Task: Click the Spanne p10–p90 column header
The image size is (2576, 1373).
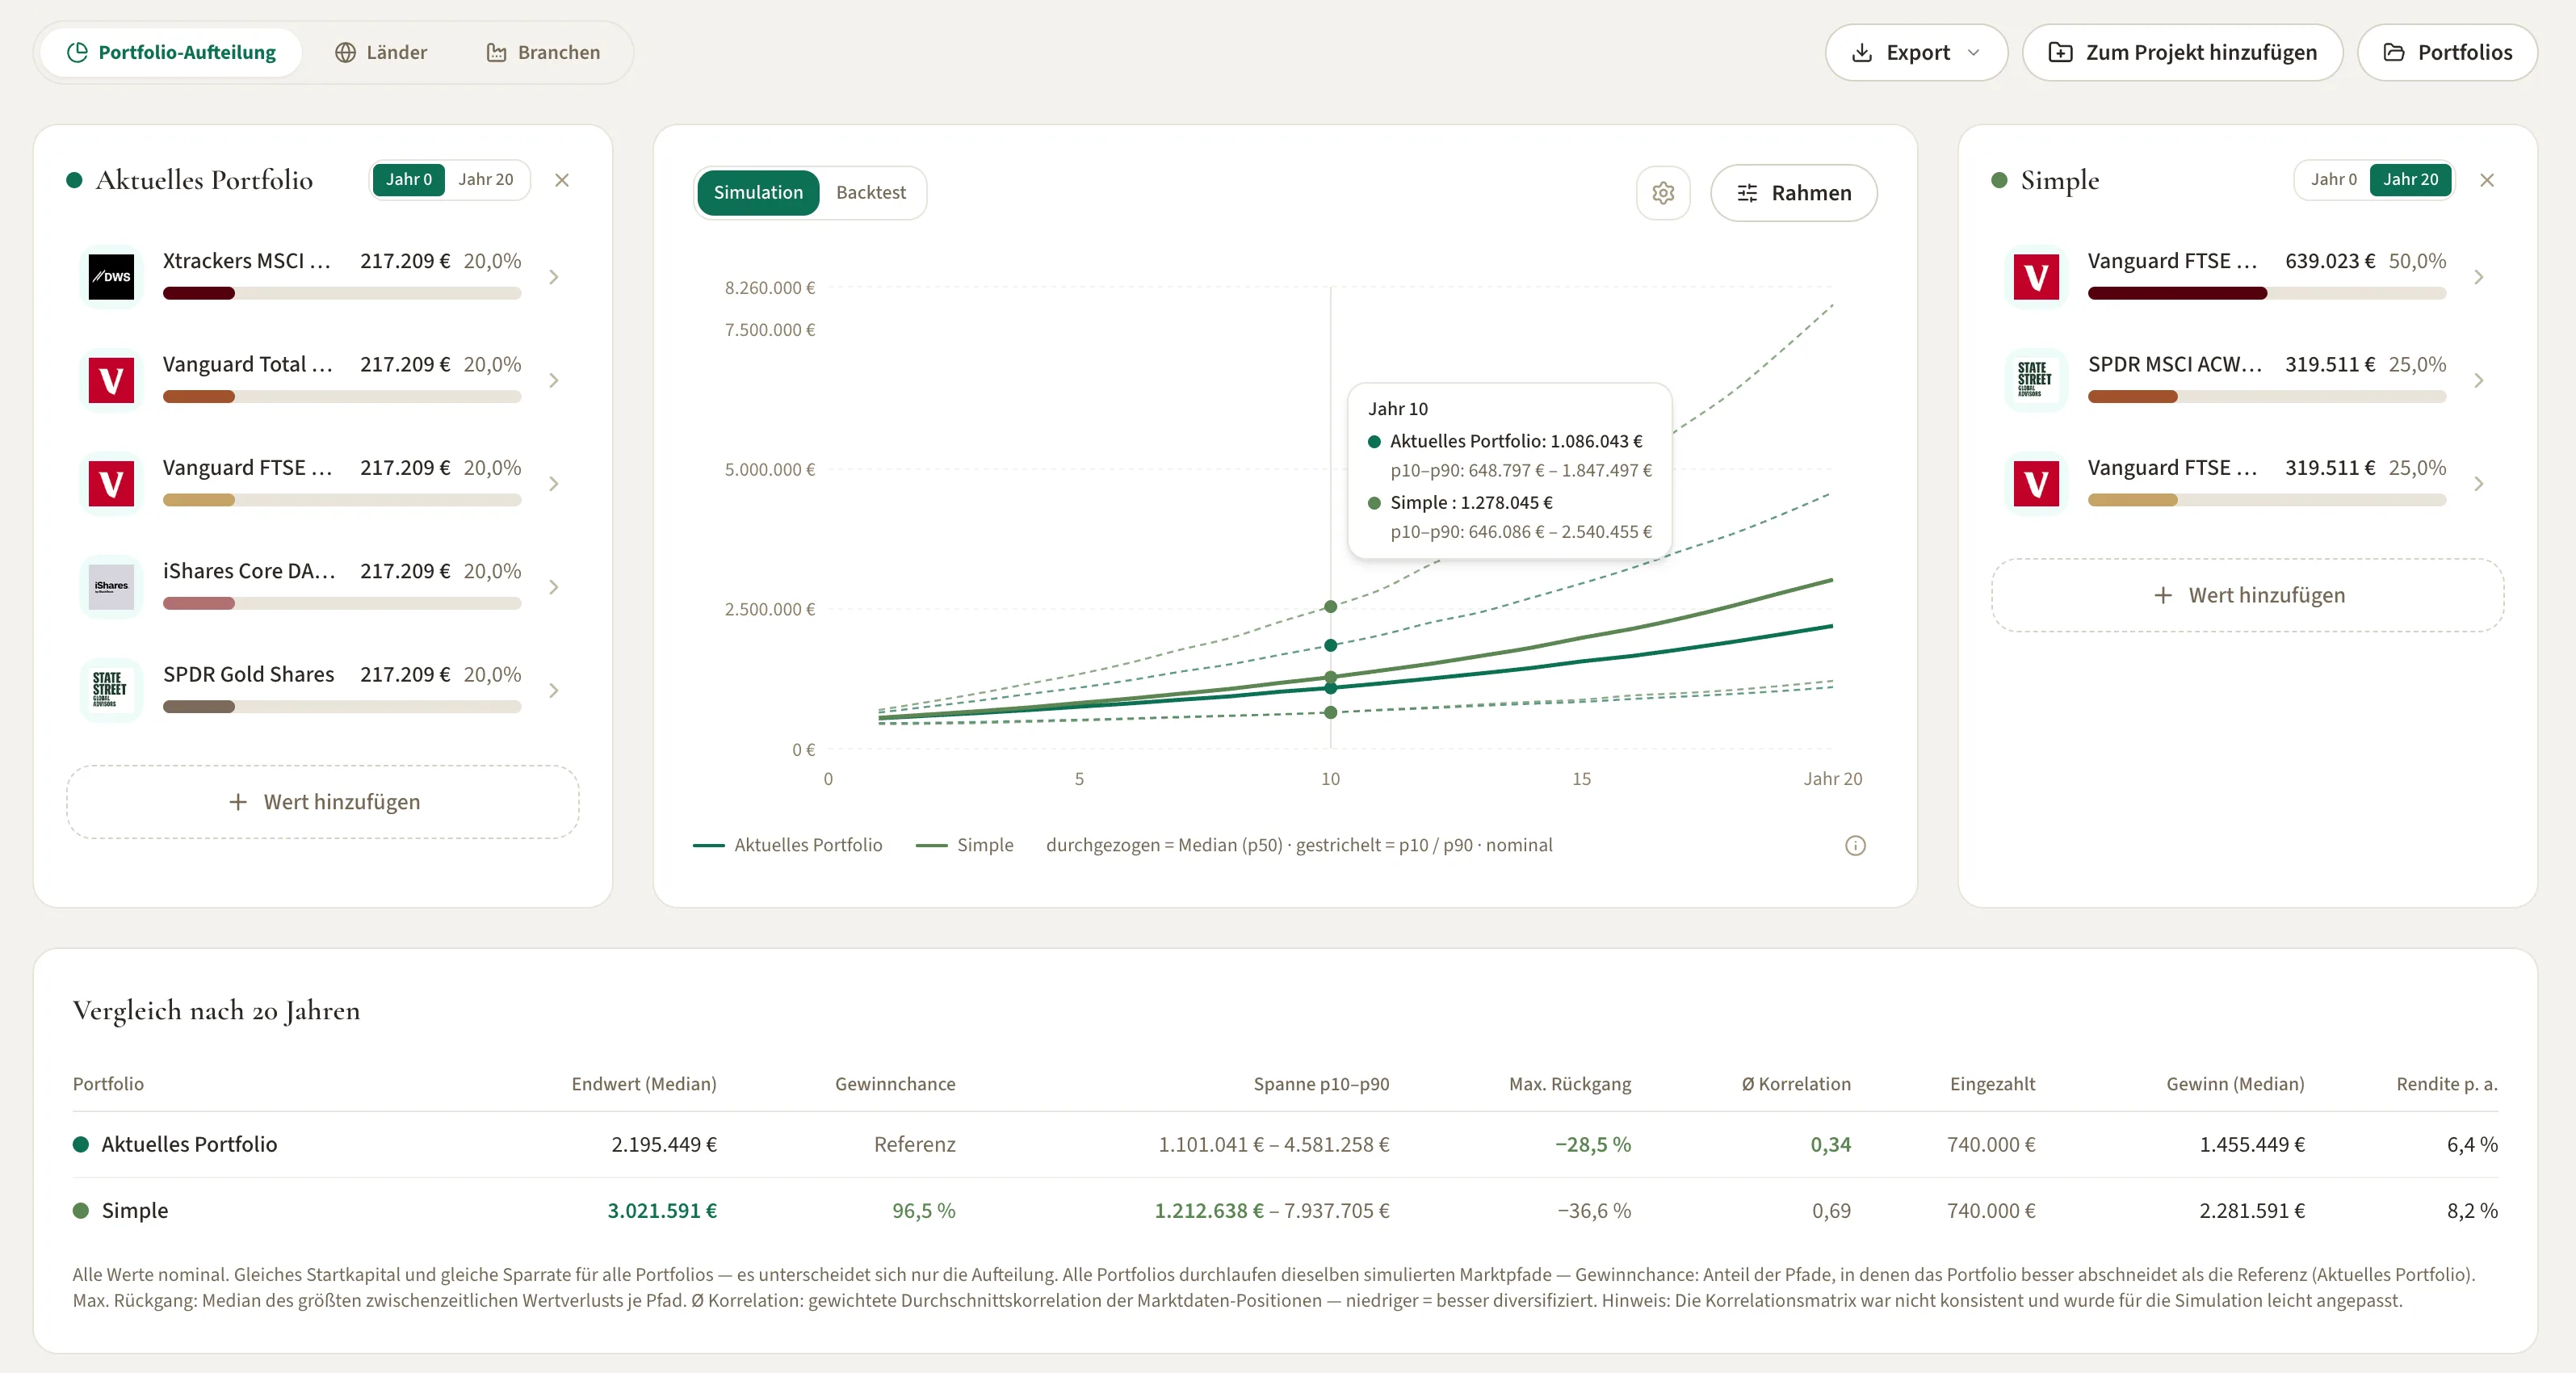Action: [x=1321, y=1084]
